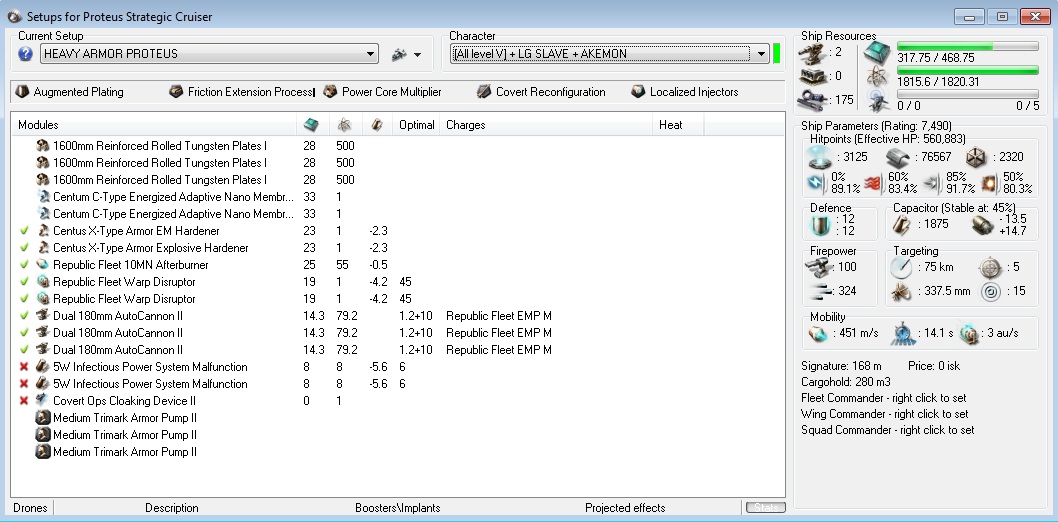
Task: Click the armor hitpoints icon
Action: tap(898, 157)
